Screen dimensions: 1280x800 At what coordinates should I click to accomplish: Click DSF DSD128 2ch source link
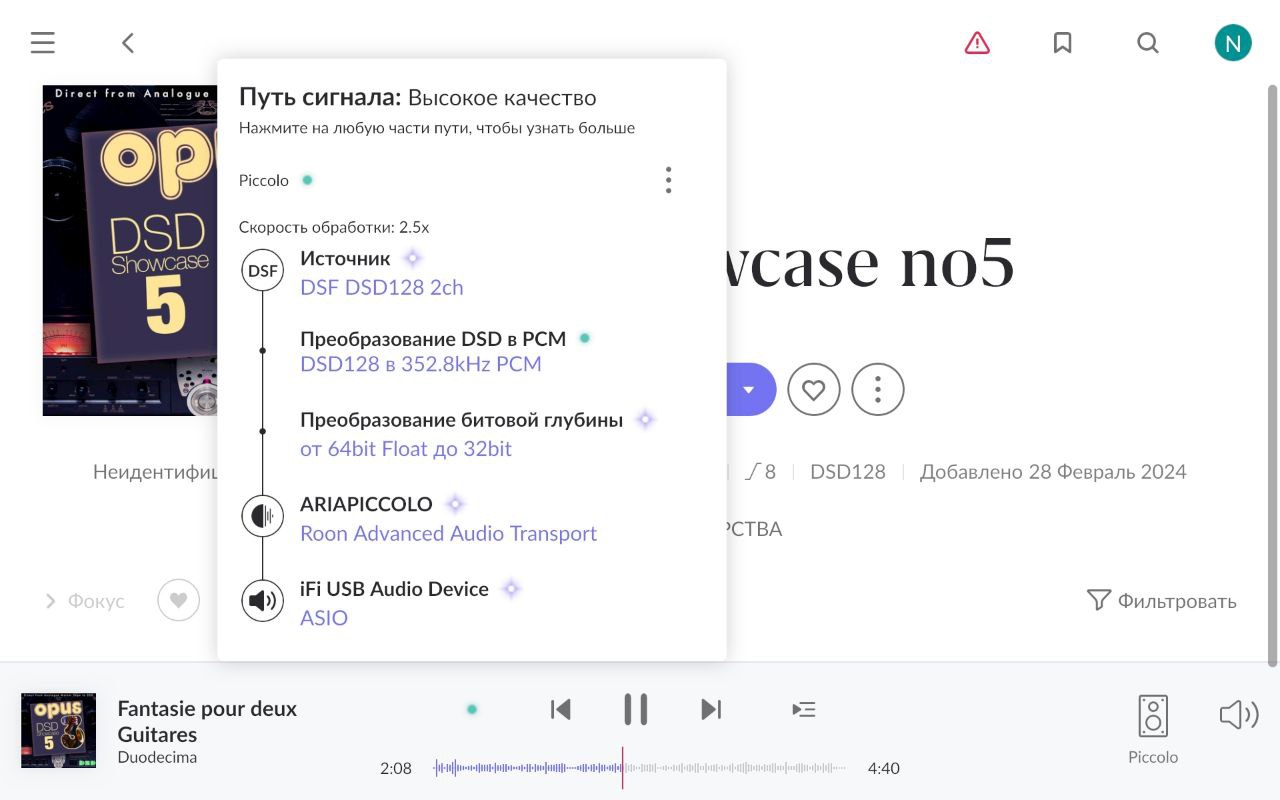pos(382,287)
